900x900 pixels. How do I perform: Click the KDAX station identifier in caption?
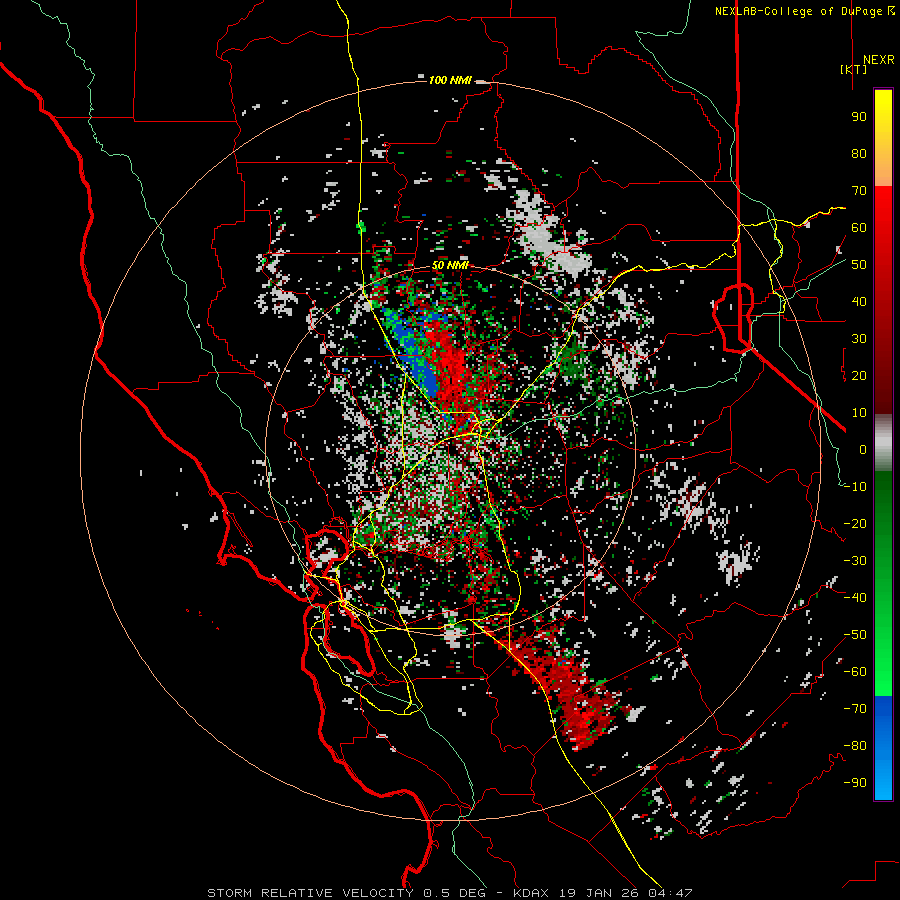click(x=531, y=893)
